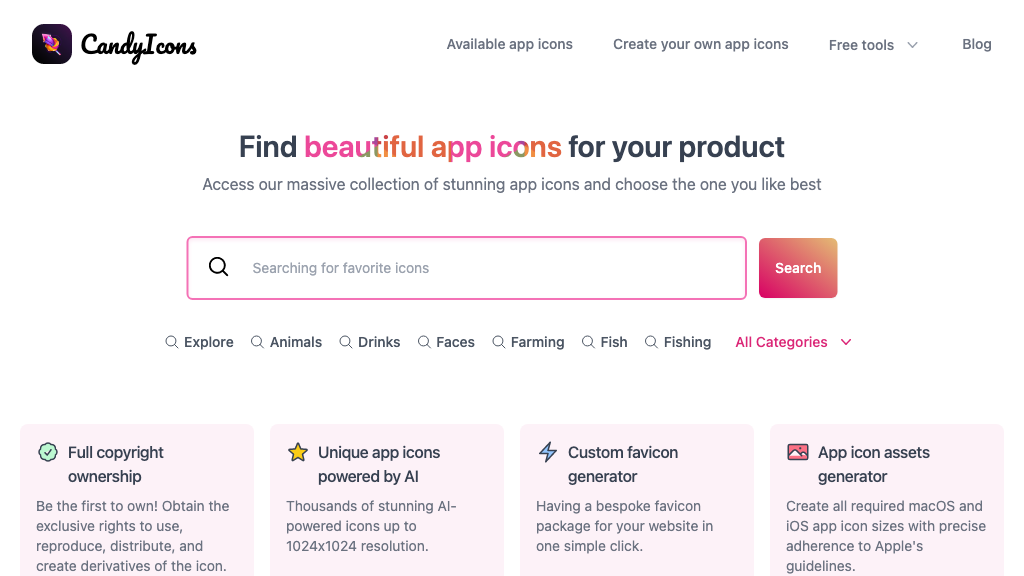This screenshot has height=576, width=1024.
Task: Click the picture icon on the app icon assets card
Action: pyautogui.click(x=798, y=452)
